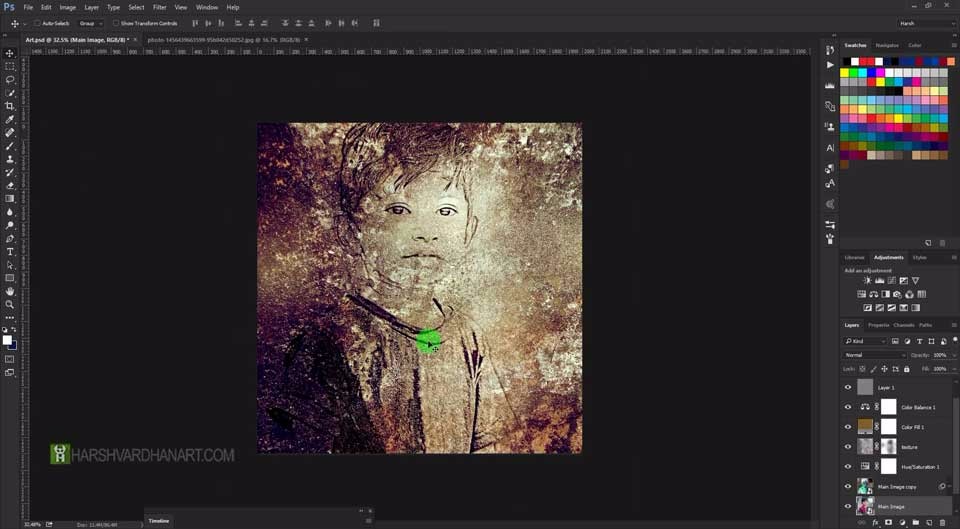
Task: Open the layer Kind filter dropdown
Action: point(864,341)
